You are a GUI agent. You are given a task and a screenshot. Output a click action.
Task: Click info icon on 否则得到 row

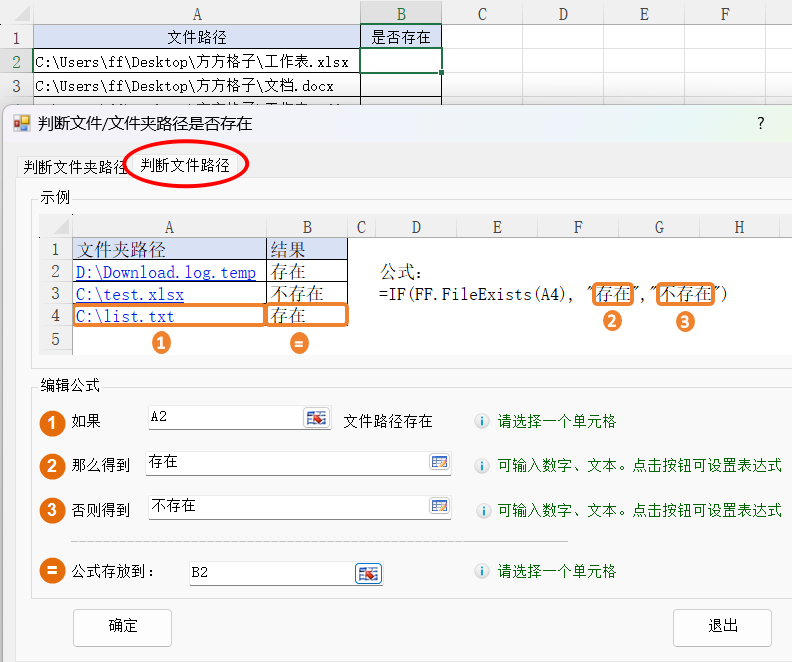point(482,510)
